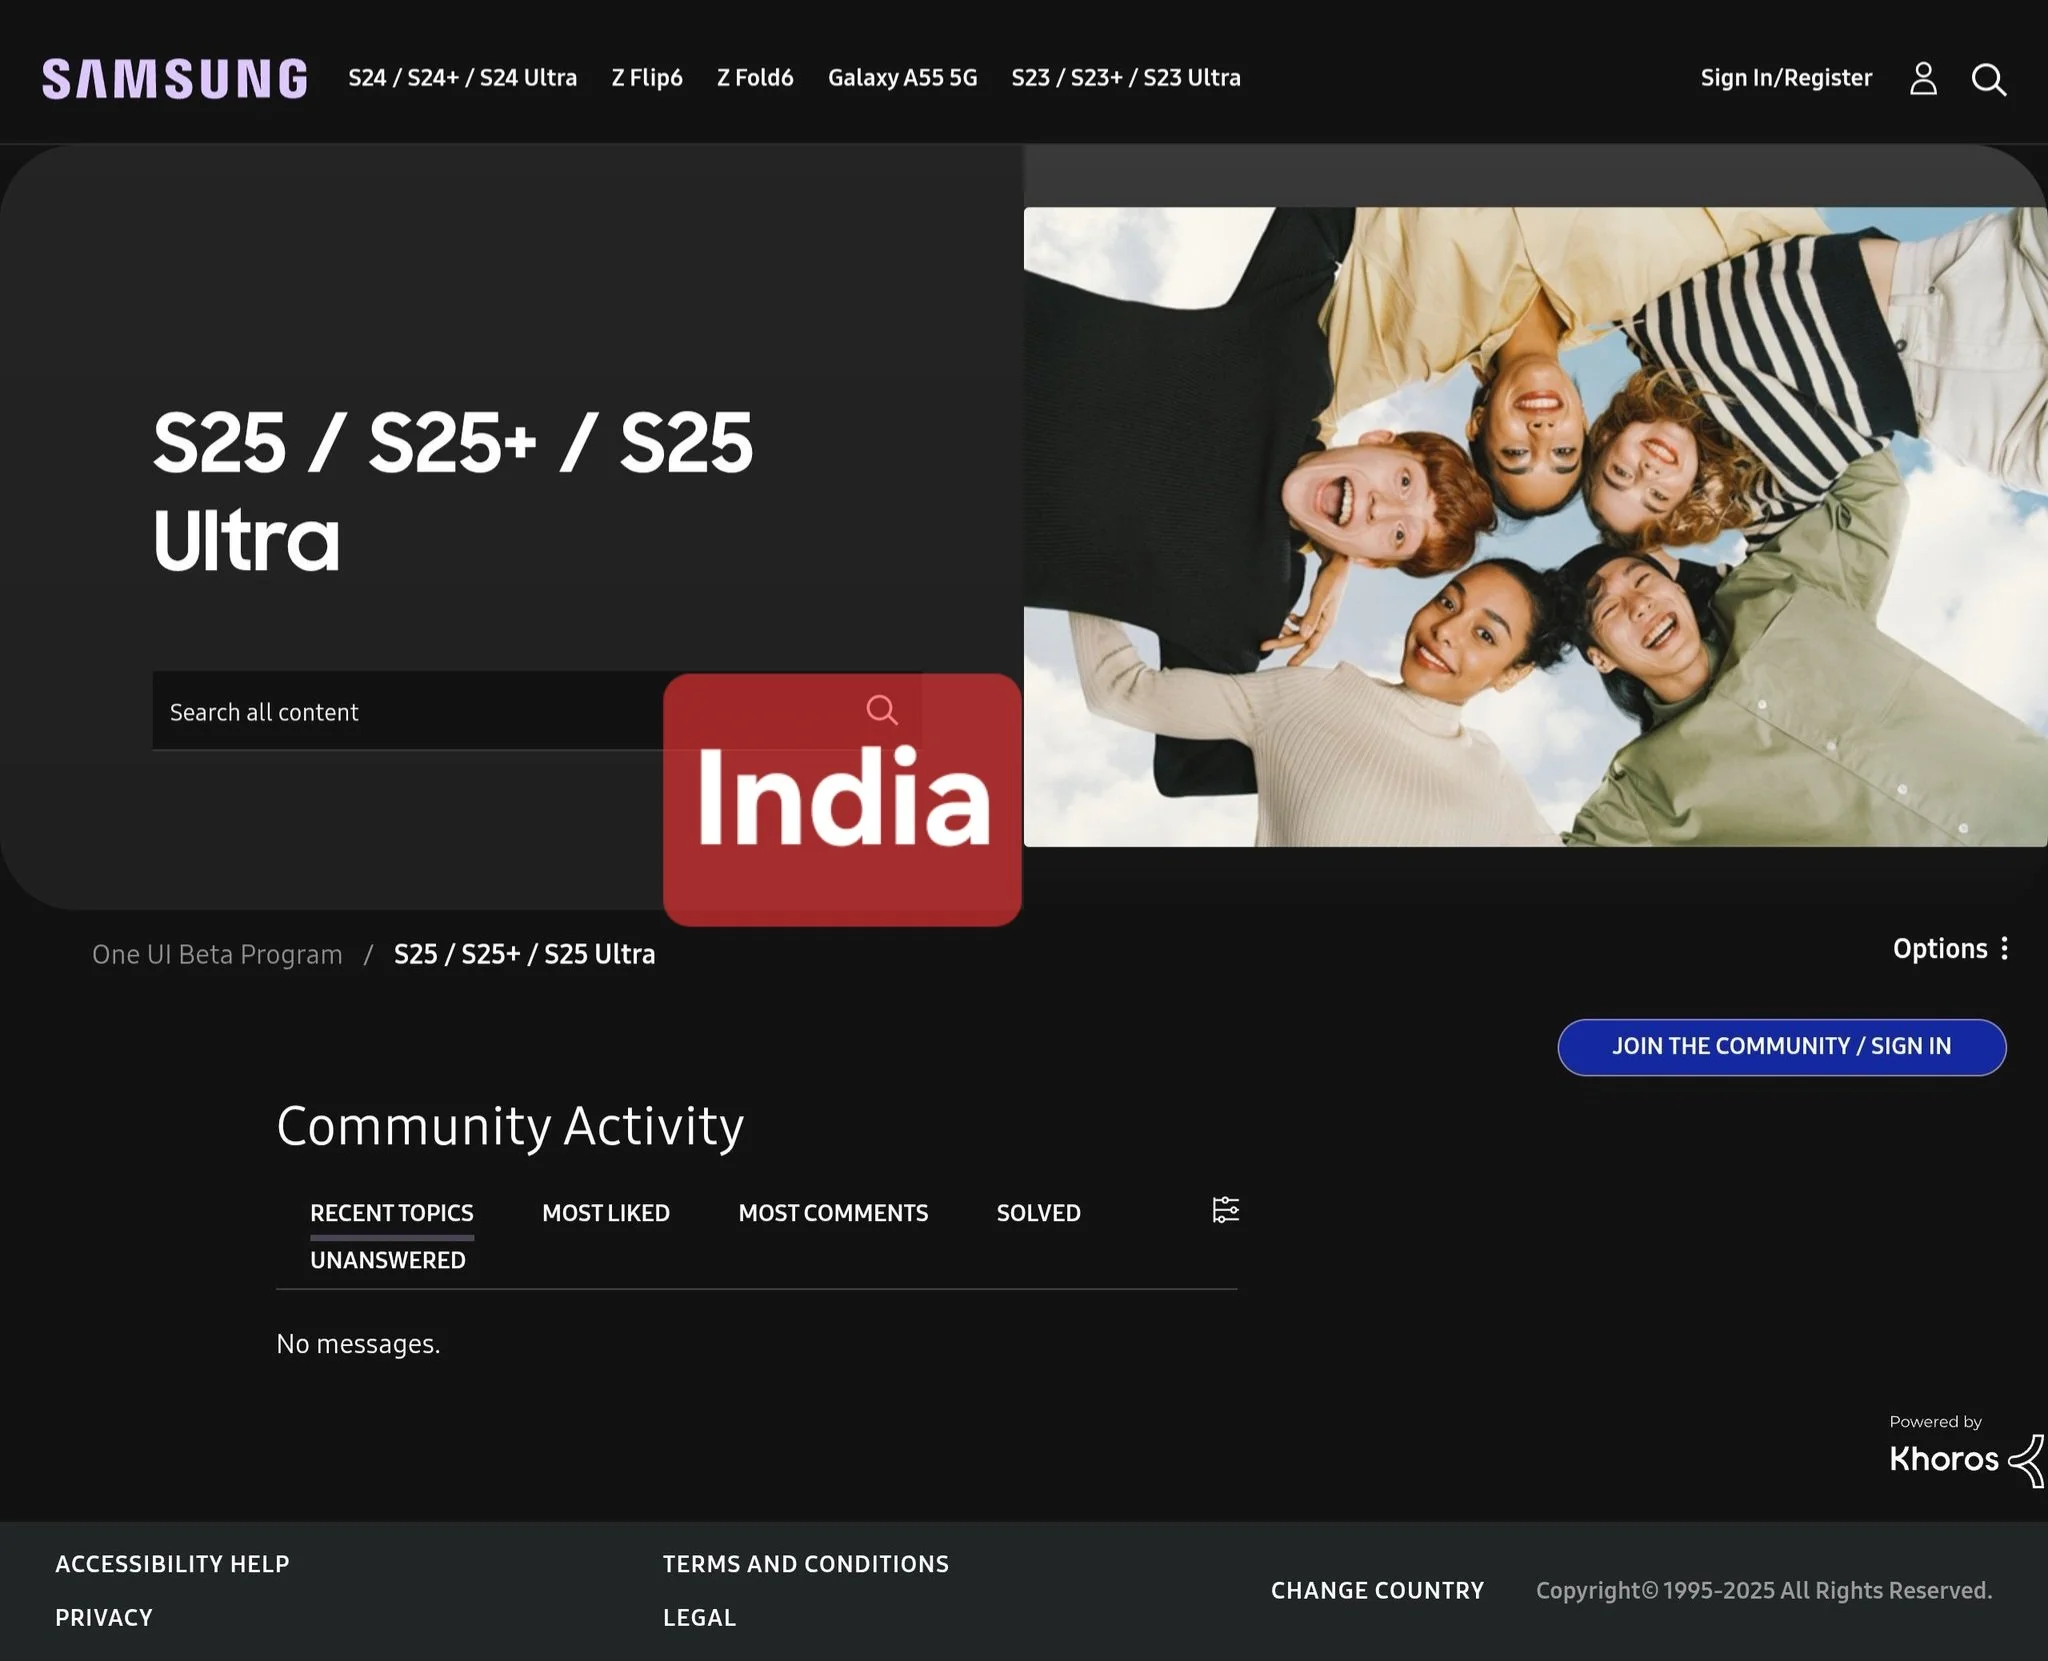
Task: Click the group photo banner image
Action: point(1535,527)
